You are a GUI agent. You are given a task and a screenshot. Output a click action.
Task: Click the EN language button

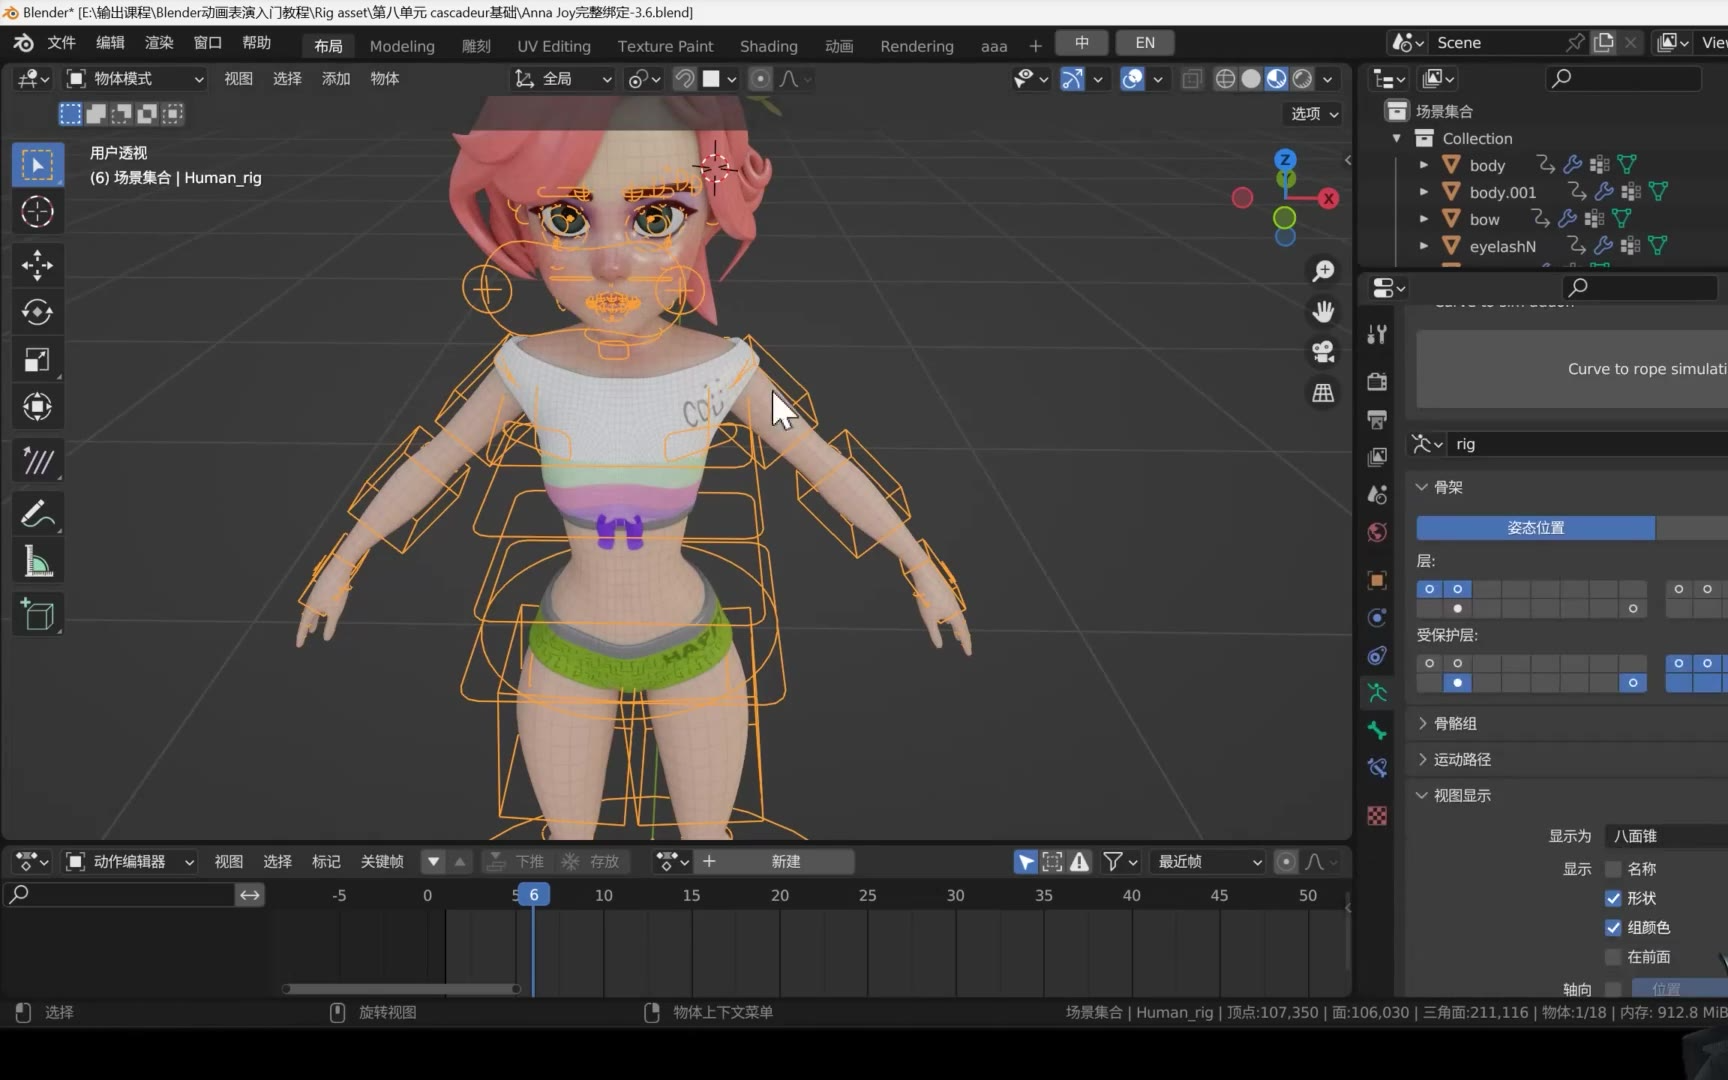(1145, 43)
